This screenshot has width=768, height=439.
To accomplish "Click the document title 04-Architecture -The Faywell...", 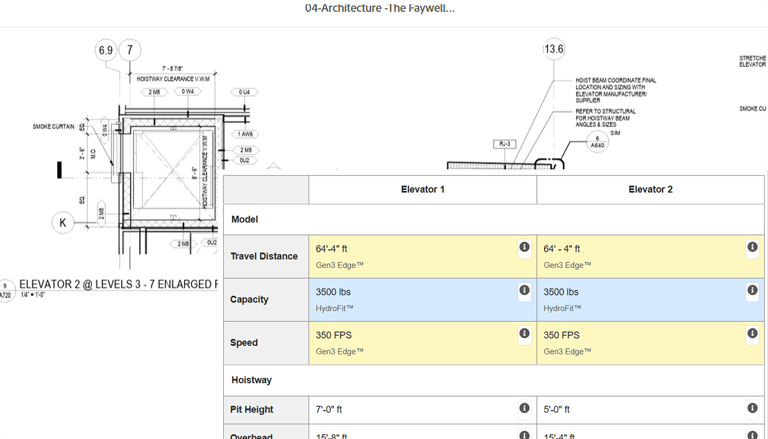I will pyautogui.click(x=380, y=8).
